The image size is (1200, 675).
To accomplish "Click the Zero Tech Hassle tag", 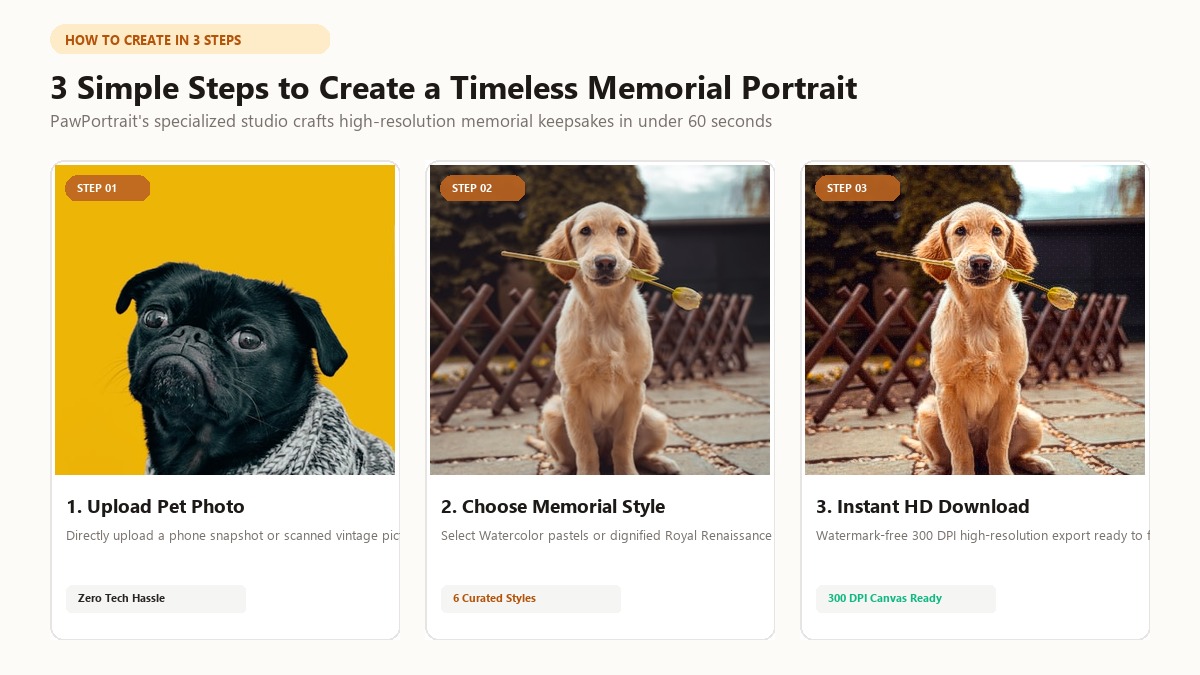I will 156,598.
